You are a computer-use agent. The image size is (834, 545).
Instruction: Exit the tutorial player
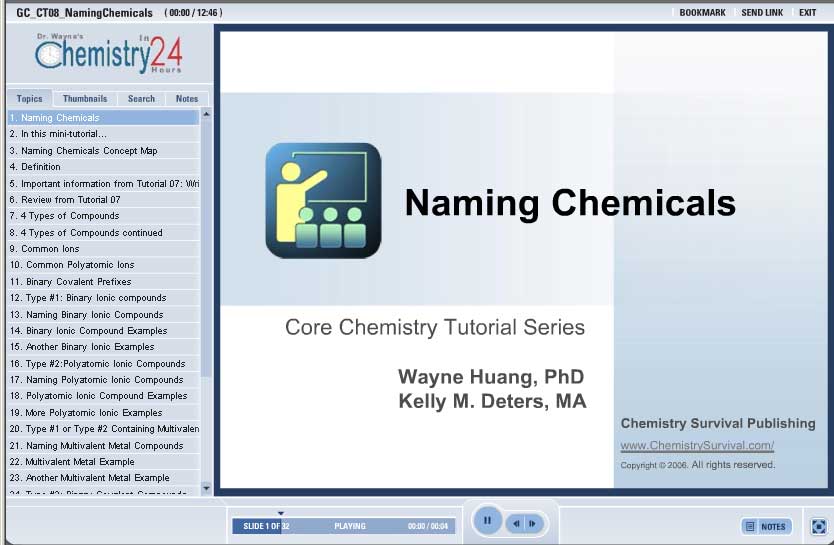[807, 13]
